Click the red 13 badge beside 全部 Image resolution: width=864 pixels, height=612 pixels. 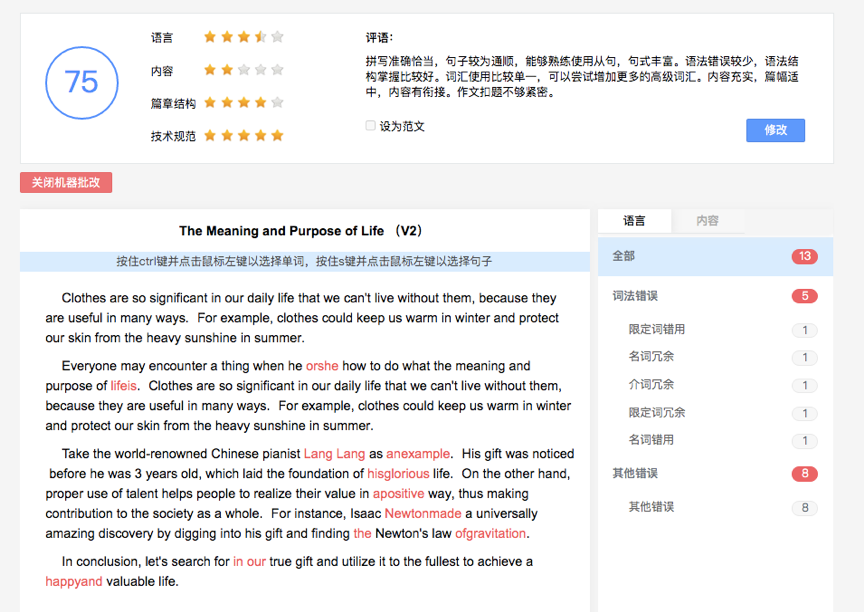tap(805, 256)
